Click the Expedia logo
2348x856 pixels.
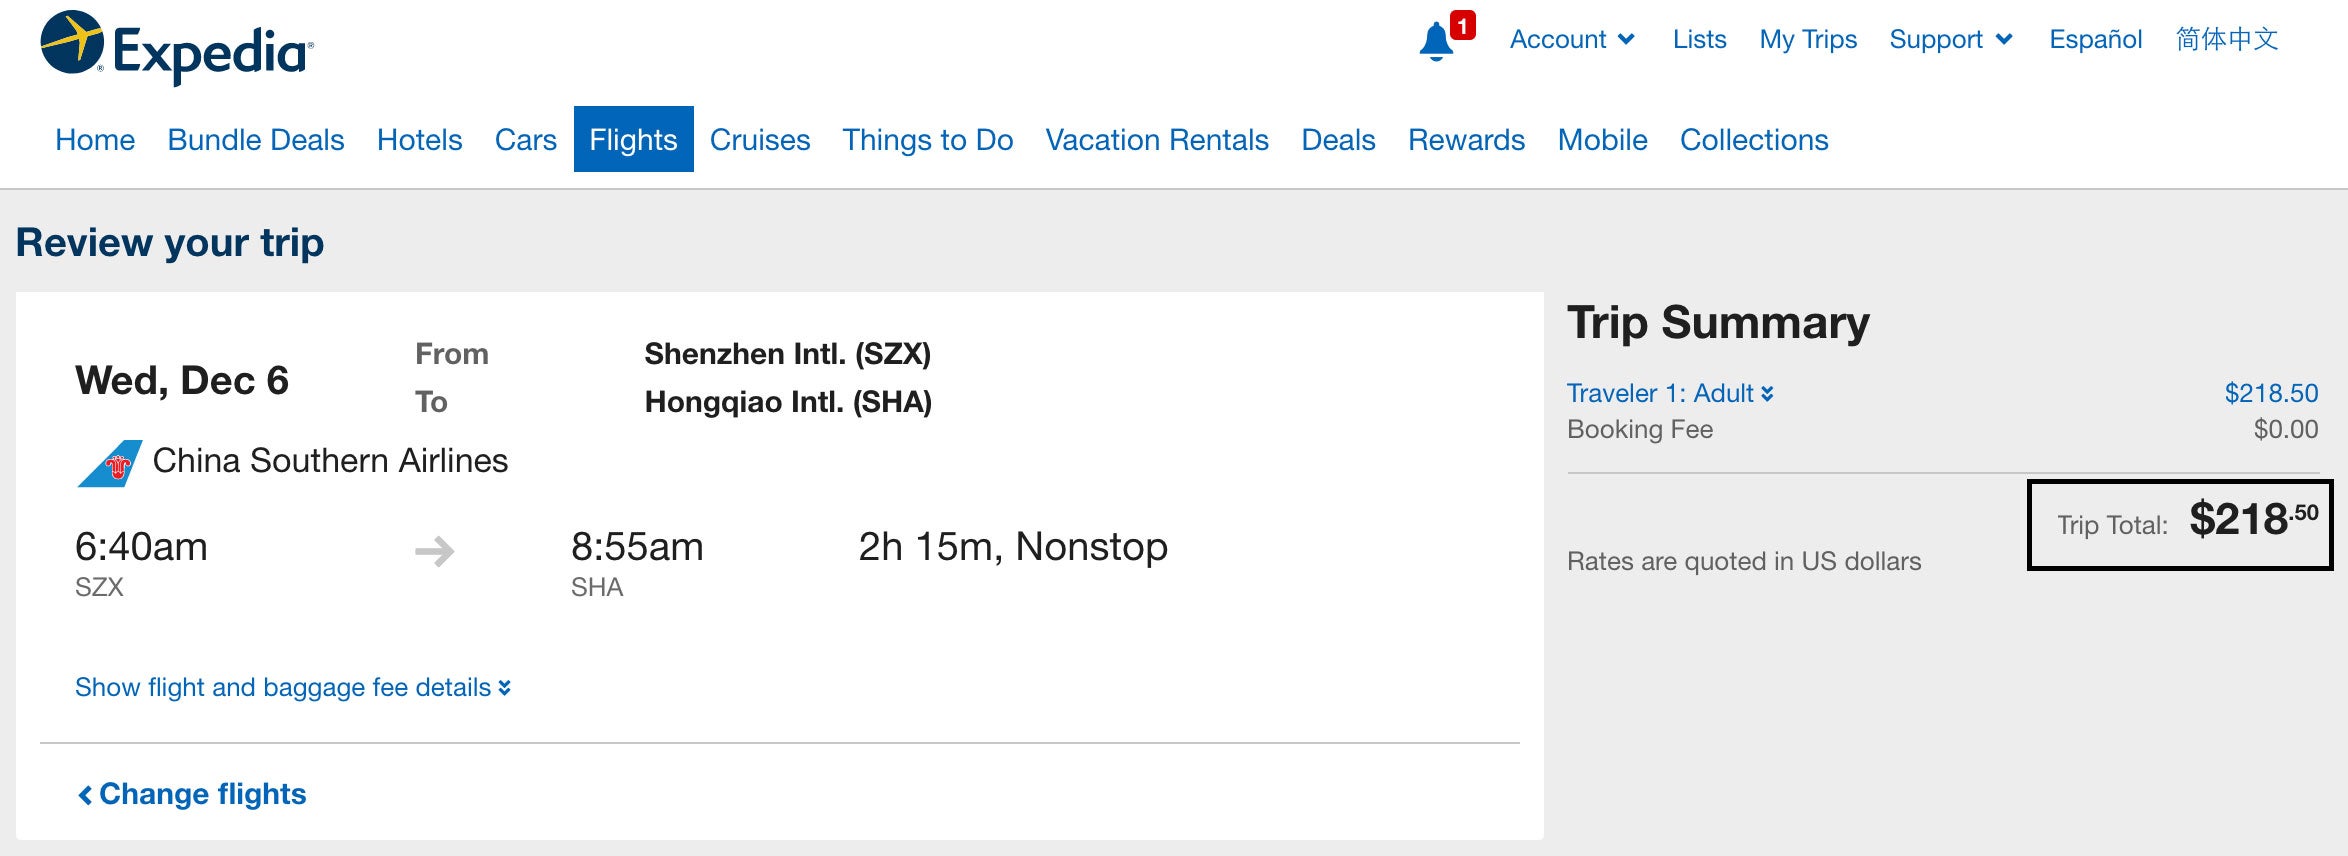pyautogui.click(x=177, y=48)
